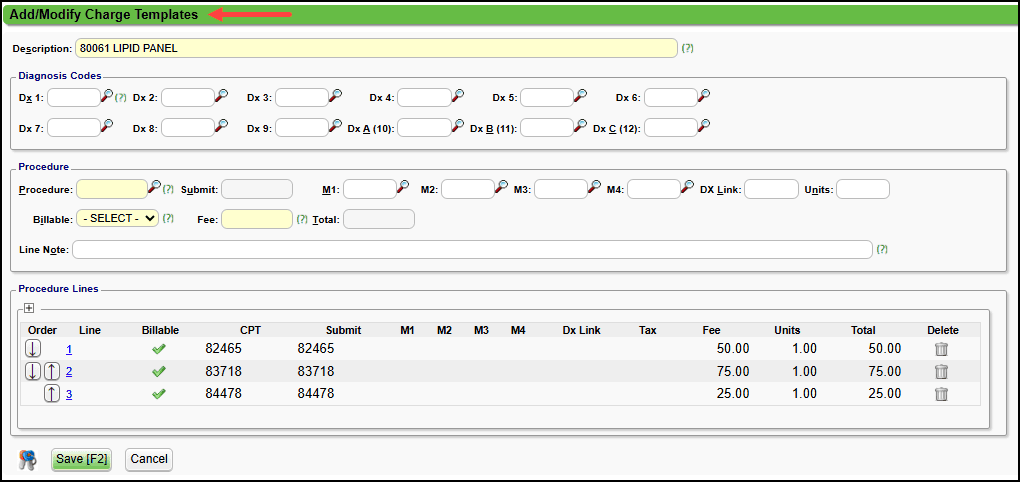
Task: Move line 1 down with arrow icon
Action: [x=33, y=349]
